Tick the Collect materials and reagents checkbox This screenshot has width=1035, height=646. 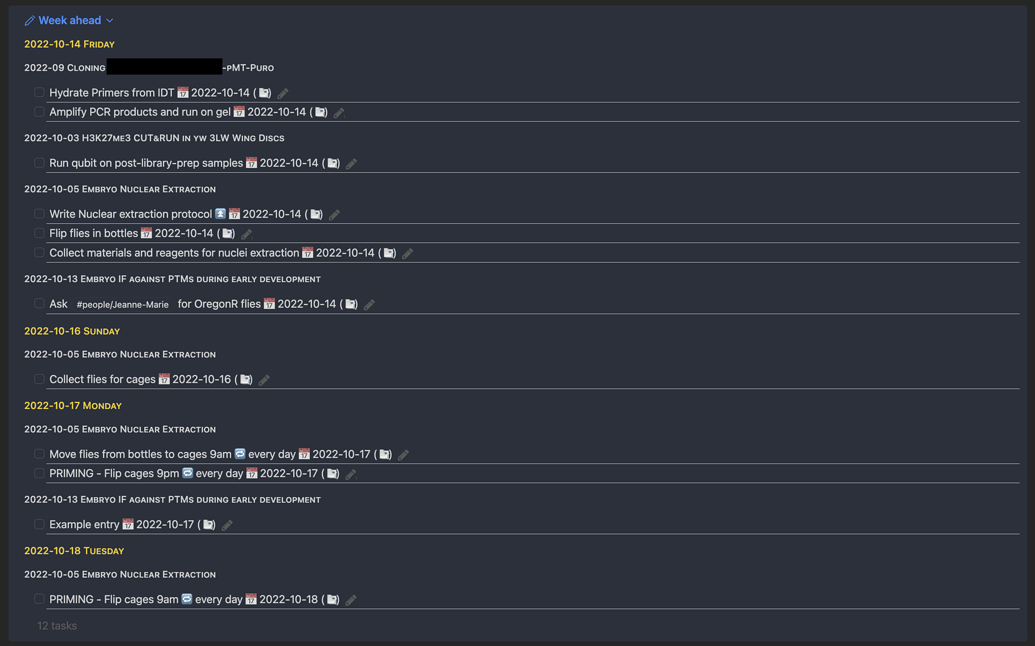[x=39, y=253]
